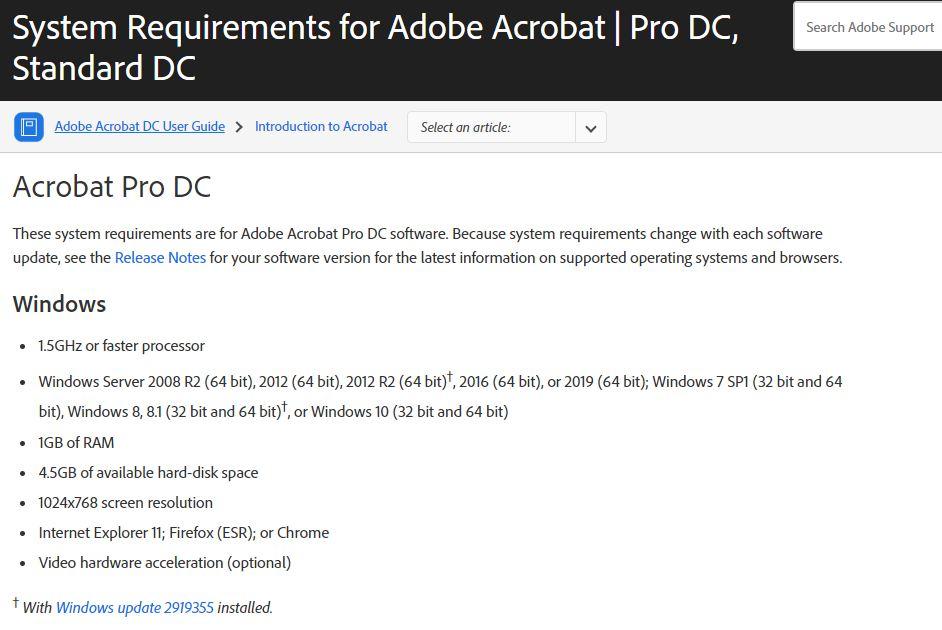Click the Acrobat Pro DC heading
The image size is (942, 630).
(x=112, y=187)
